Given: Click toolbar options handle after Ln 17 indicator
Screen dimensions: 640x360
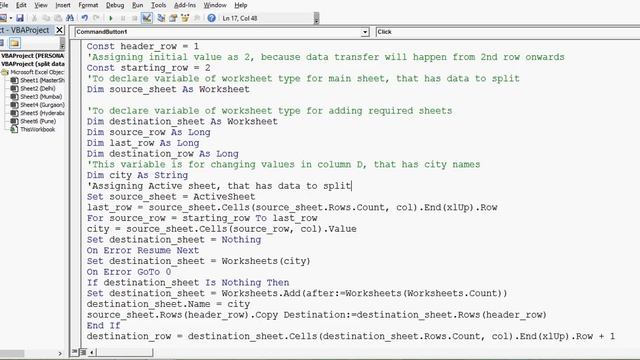Looking at the screenshot, I should pyautogui.click(x=316, y=18).
